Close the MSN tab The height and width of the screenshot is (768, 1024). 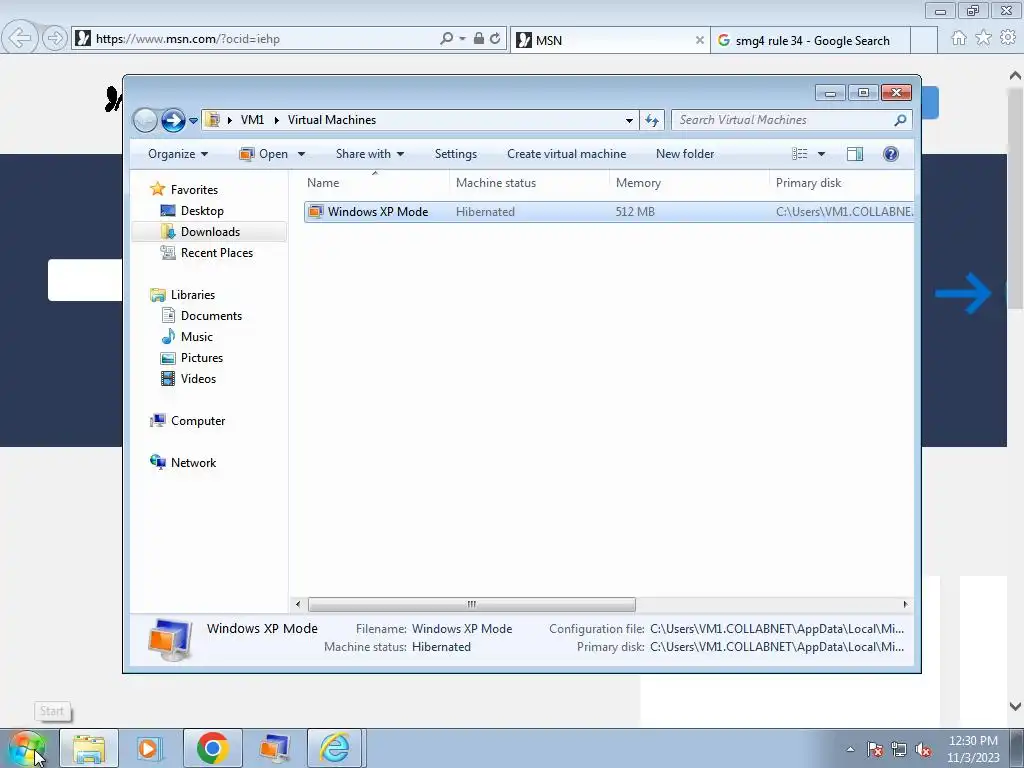coord(699,40)
